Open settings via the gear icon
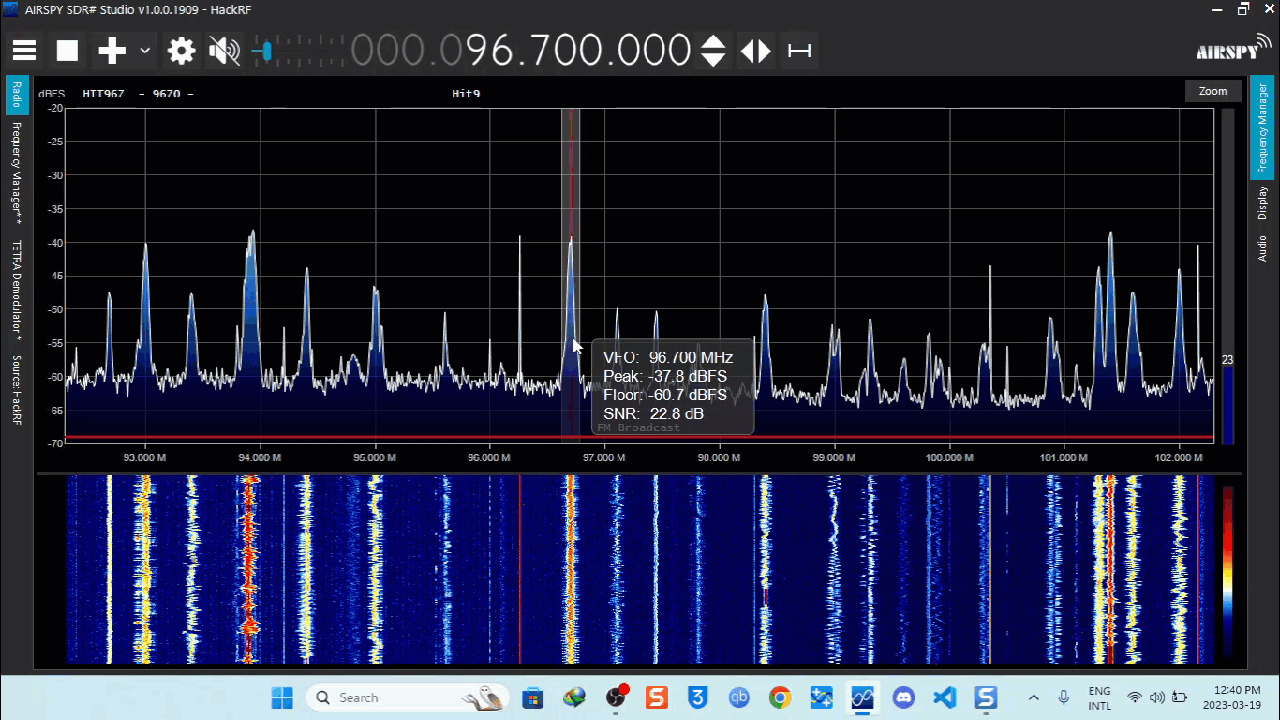This screenshot has height=720, width=1280. pos(181,51)
